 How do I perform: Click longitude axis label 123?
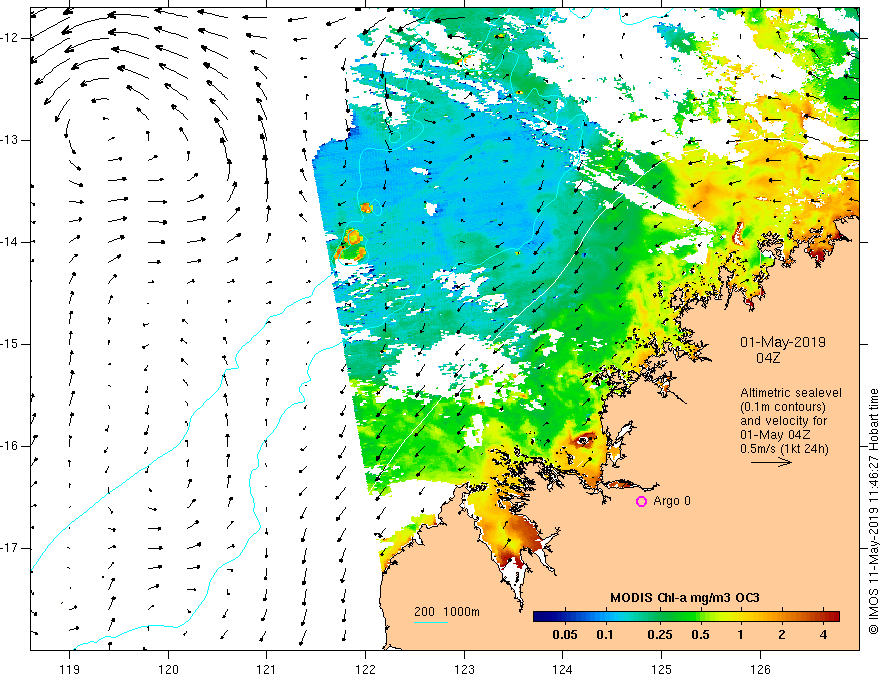point(464,669)
